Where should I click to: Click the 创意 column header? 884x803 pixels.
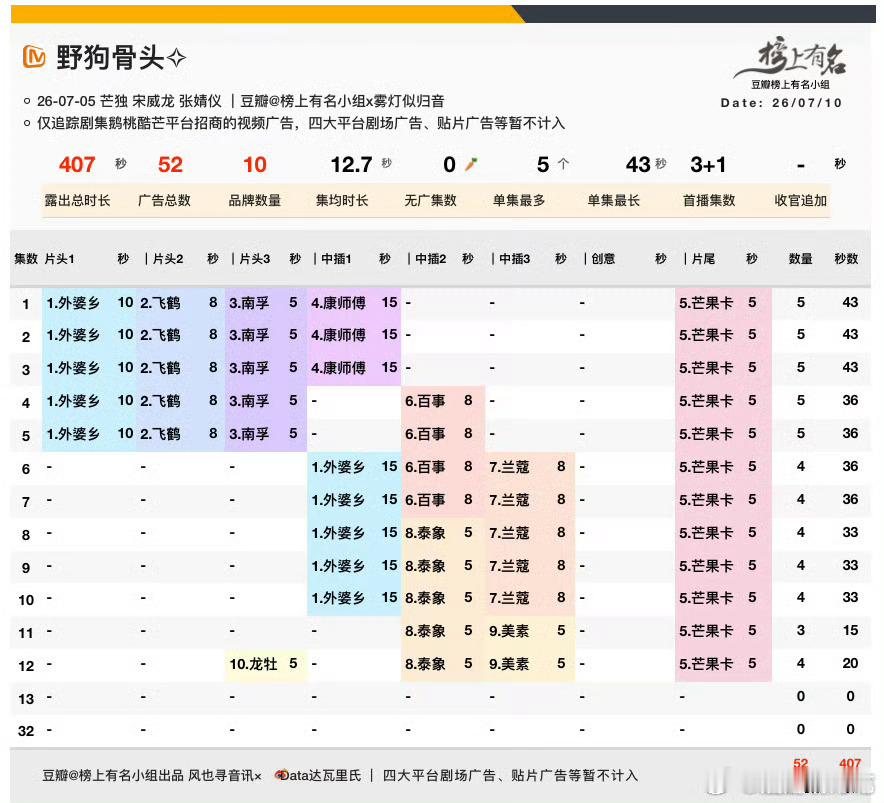[x=603, y=259]
